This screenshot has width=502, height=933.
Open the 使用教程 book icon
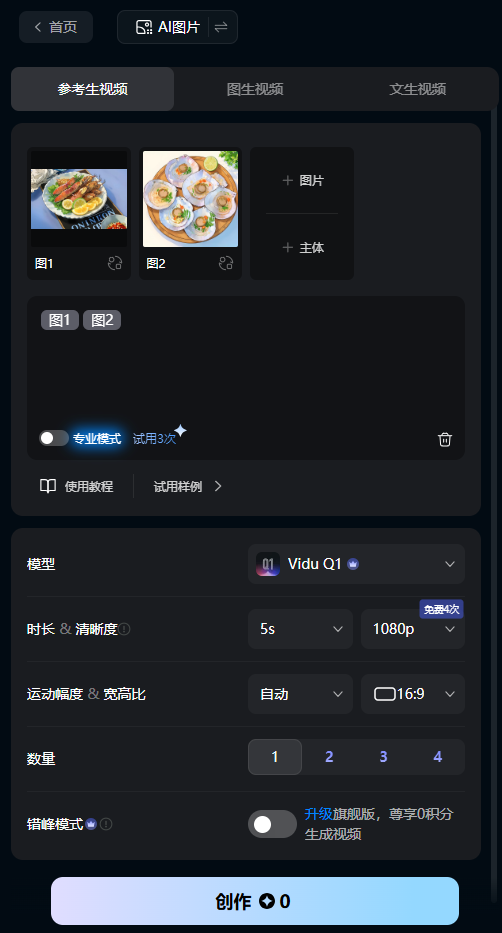click(48, 486)
